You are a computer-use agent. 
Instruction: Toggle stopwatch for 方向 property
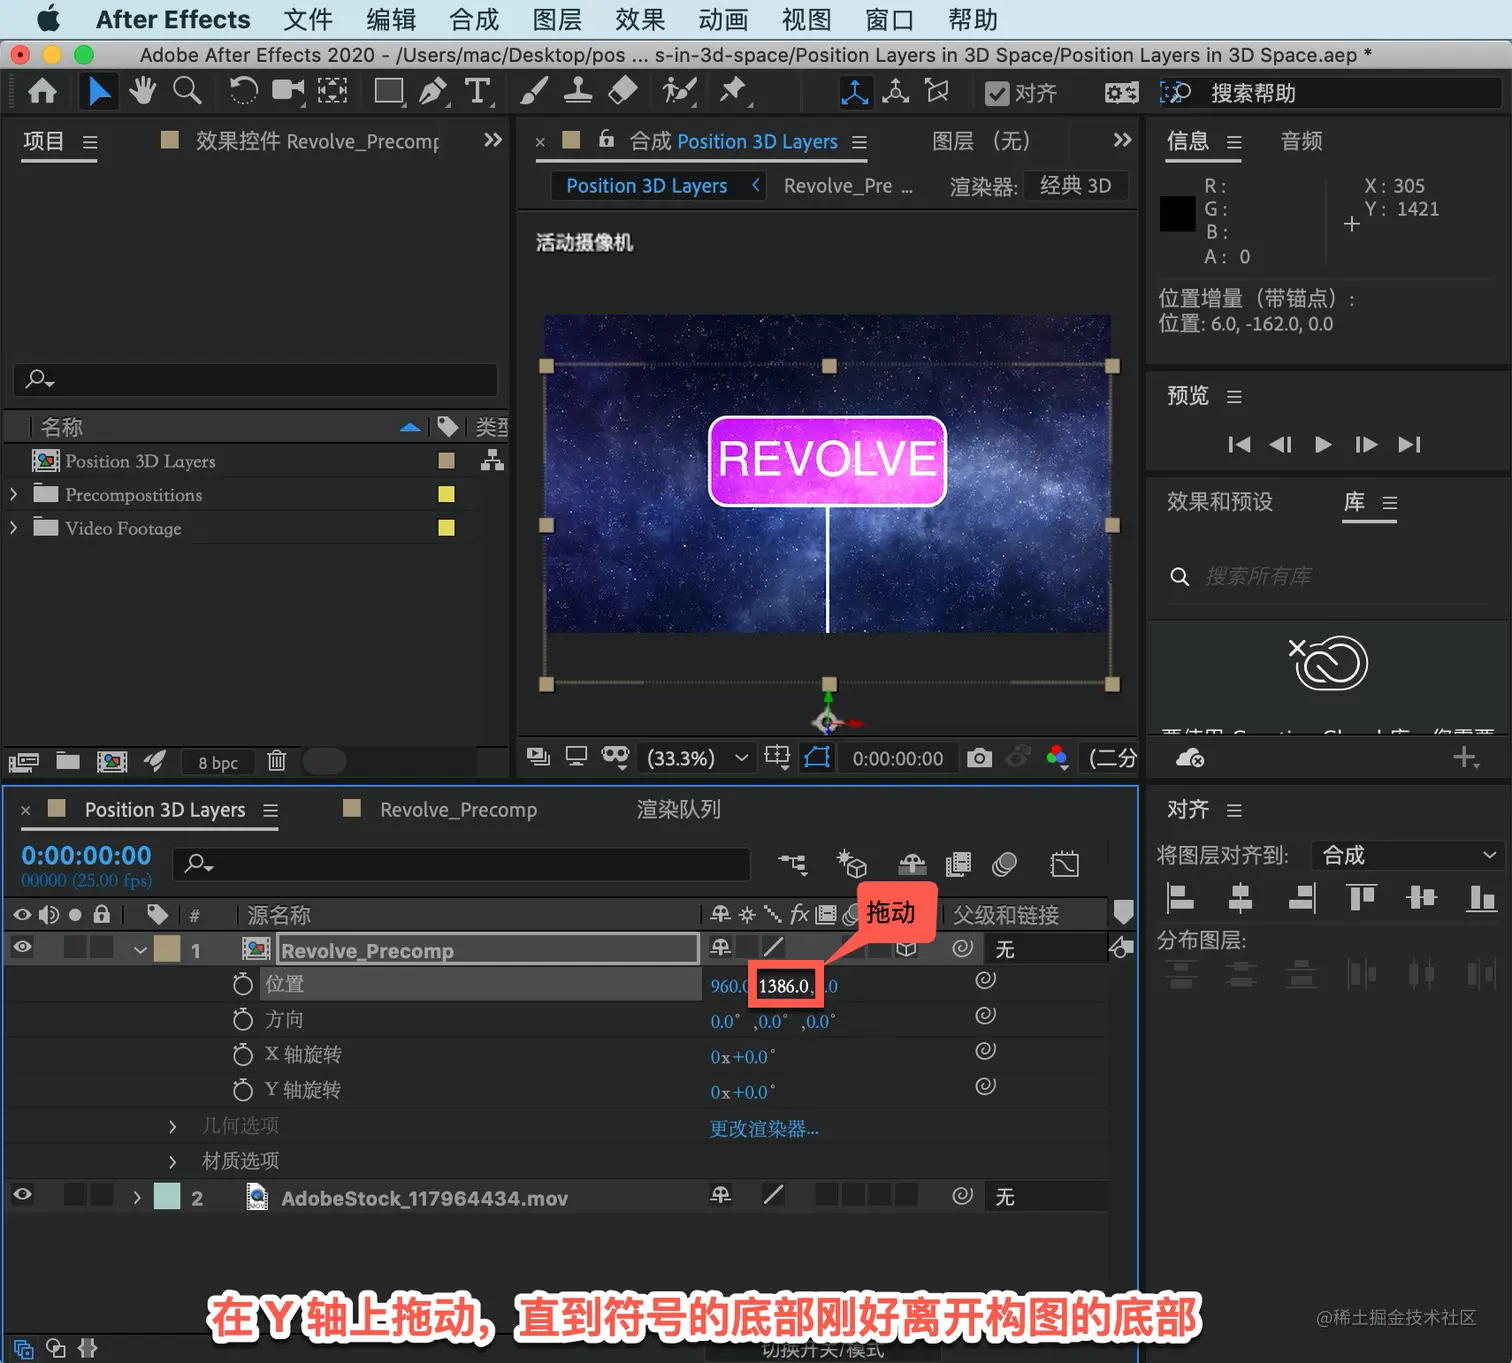click(x=242, y=1019)
